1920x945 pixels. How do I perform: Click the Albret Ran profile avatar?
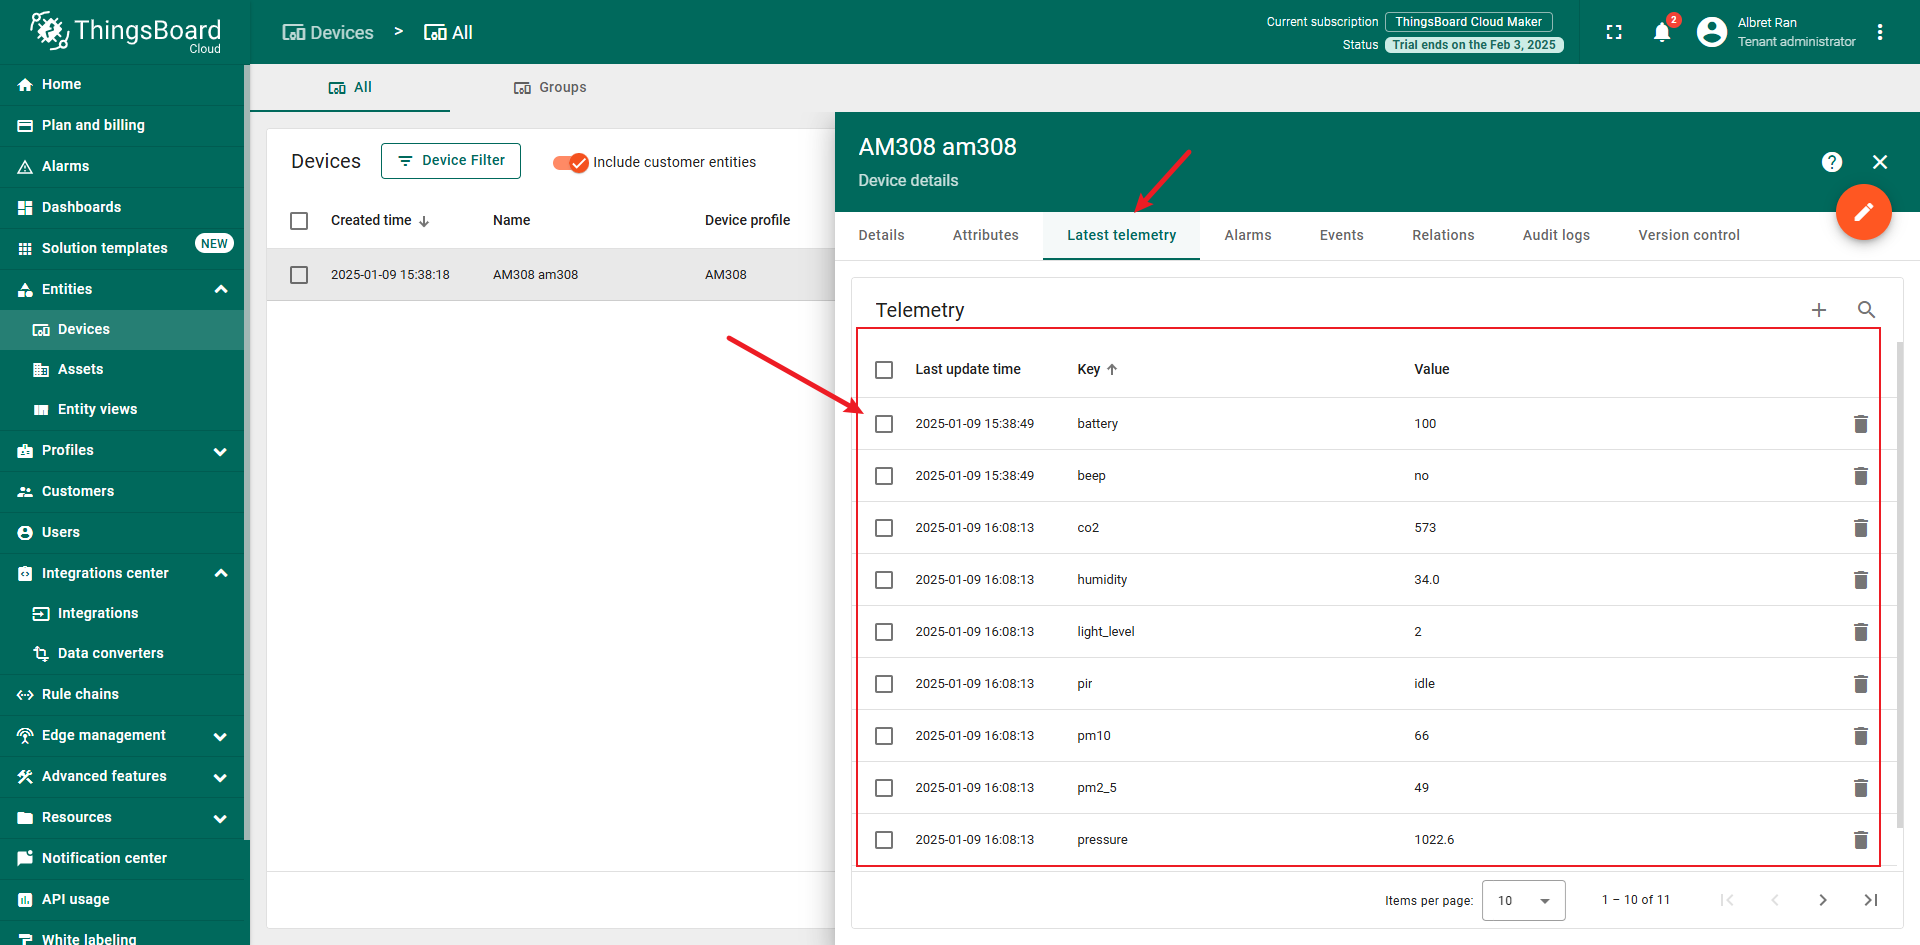1712,32
